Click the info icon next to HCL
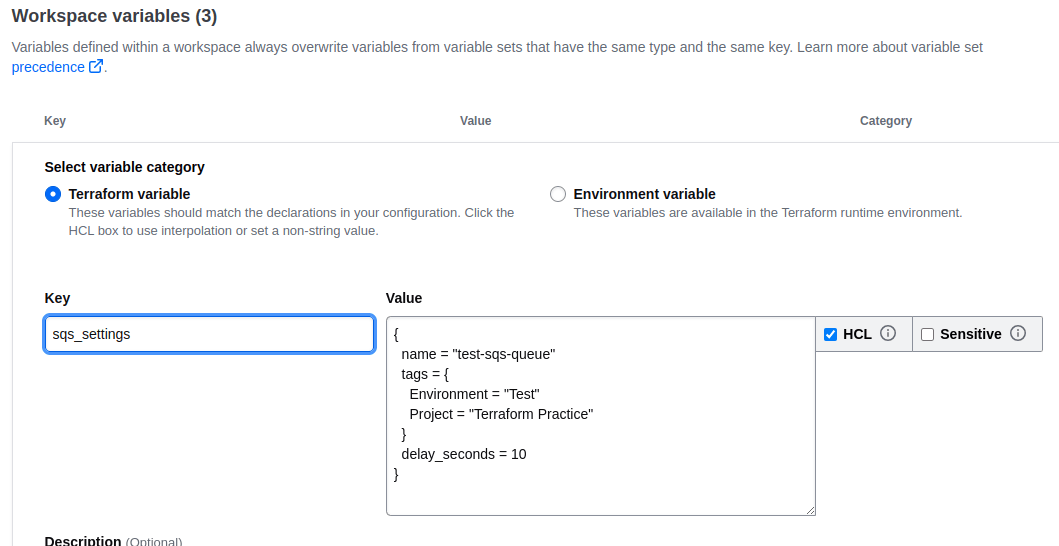 click(x=888, y=333)
